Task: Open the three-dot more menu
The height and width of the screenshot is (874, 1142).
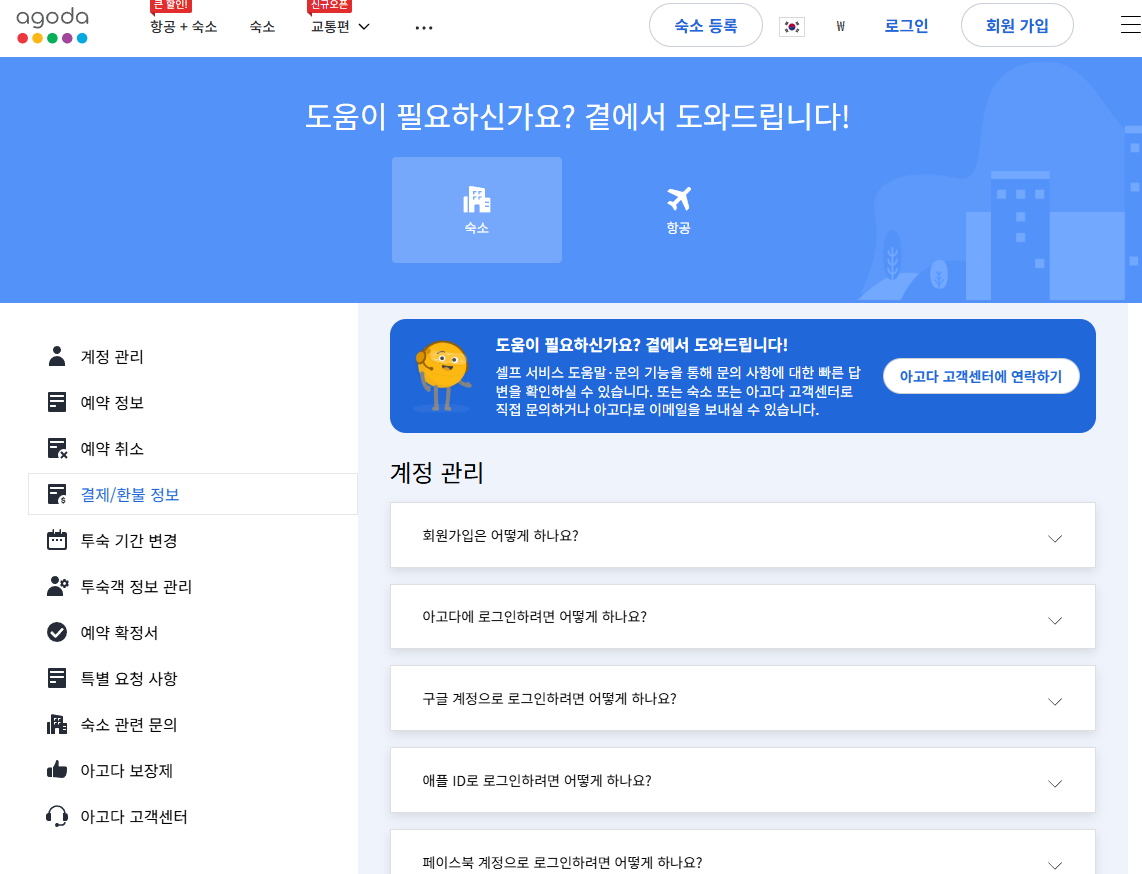Action: click(x=424, y=28)
